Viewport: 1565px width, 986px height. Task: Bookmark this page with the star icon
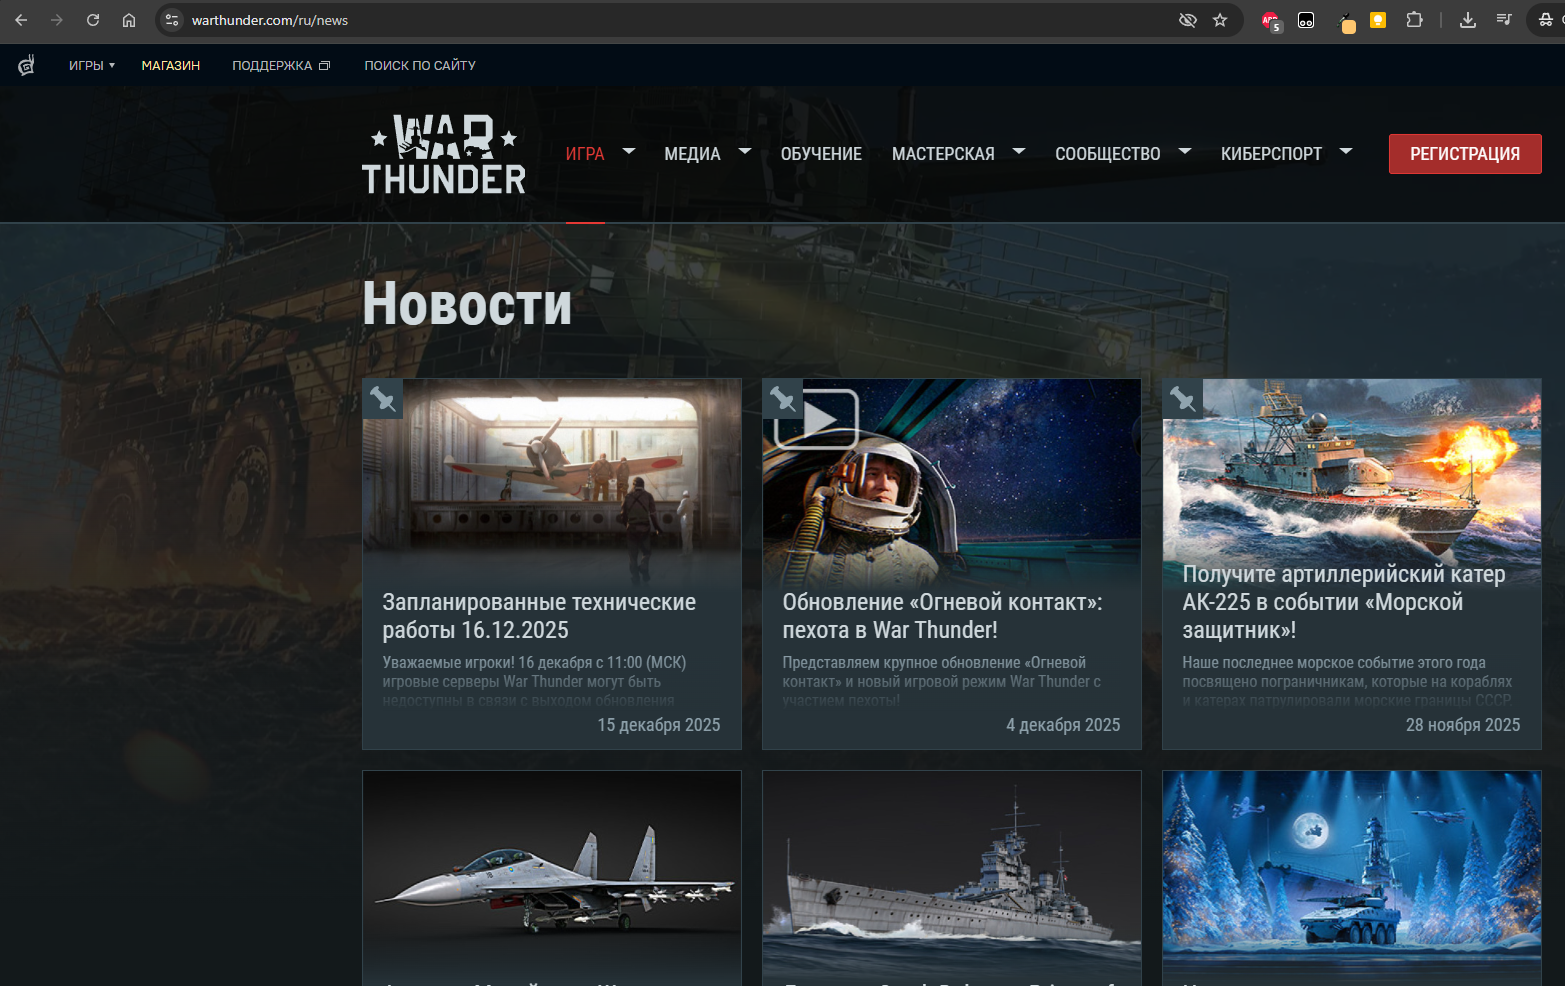[1220, 20]
